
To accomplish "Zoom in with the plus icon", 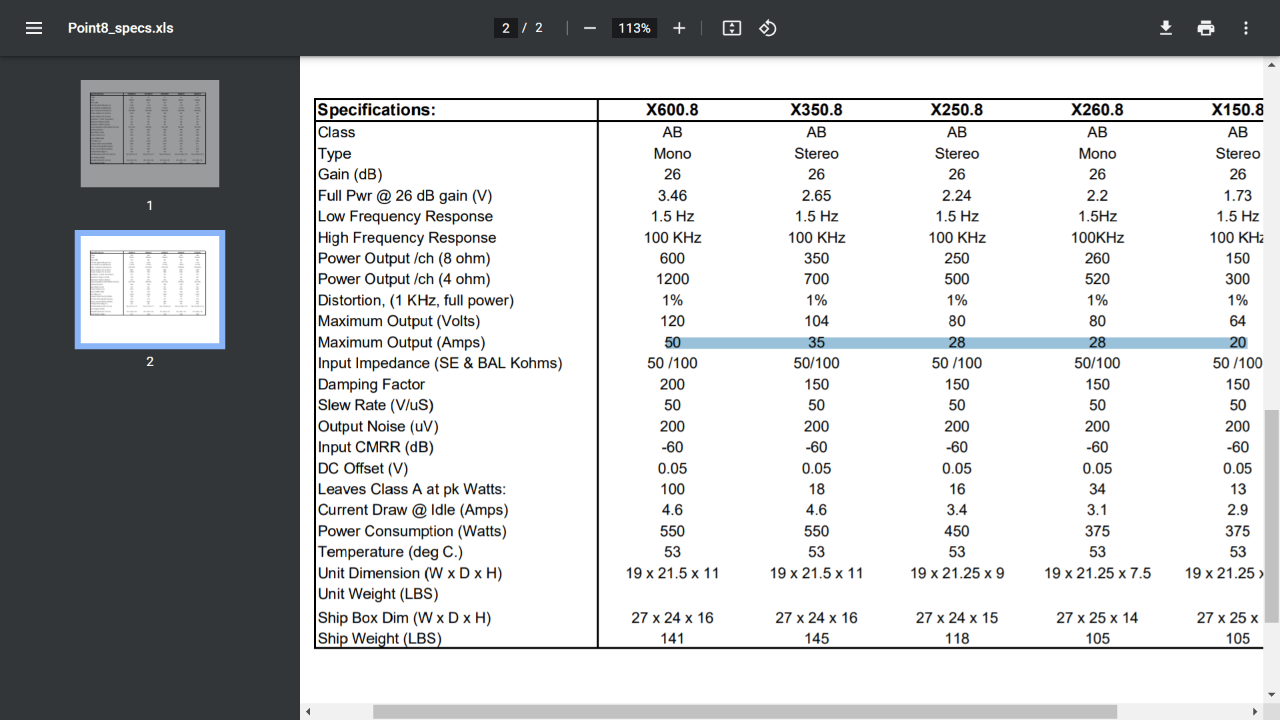I will [679, 28].
